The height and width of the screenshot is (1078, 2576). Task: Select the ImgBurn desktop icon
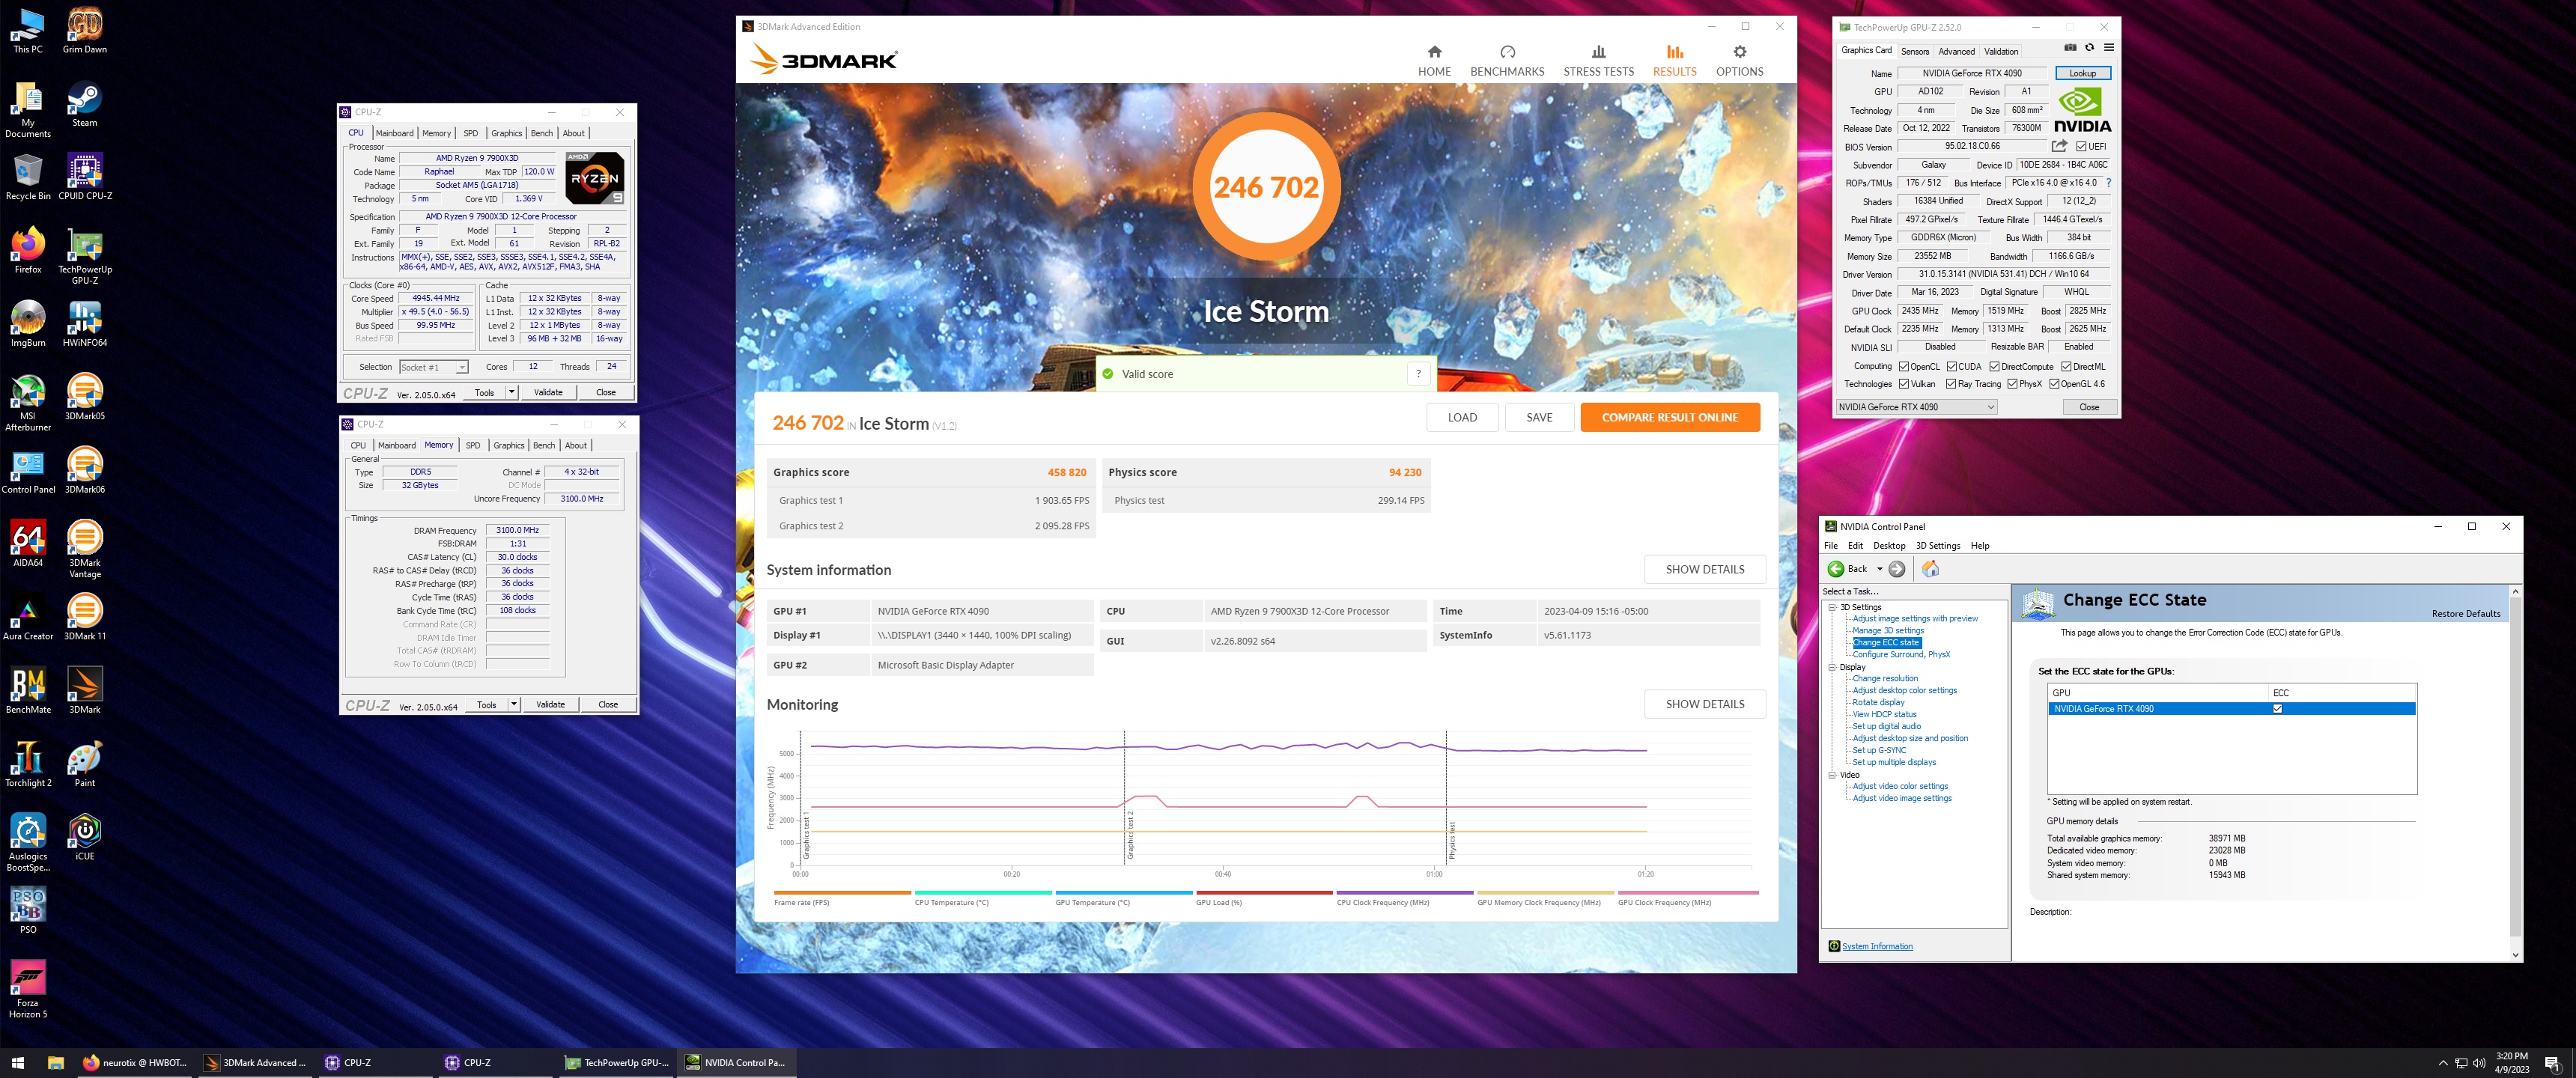pyautogui.click(x=28, y=324)
